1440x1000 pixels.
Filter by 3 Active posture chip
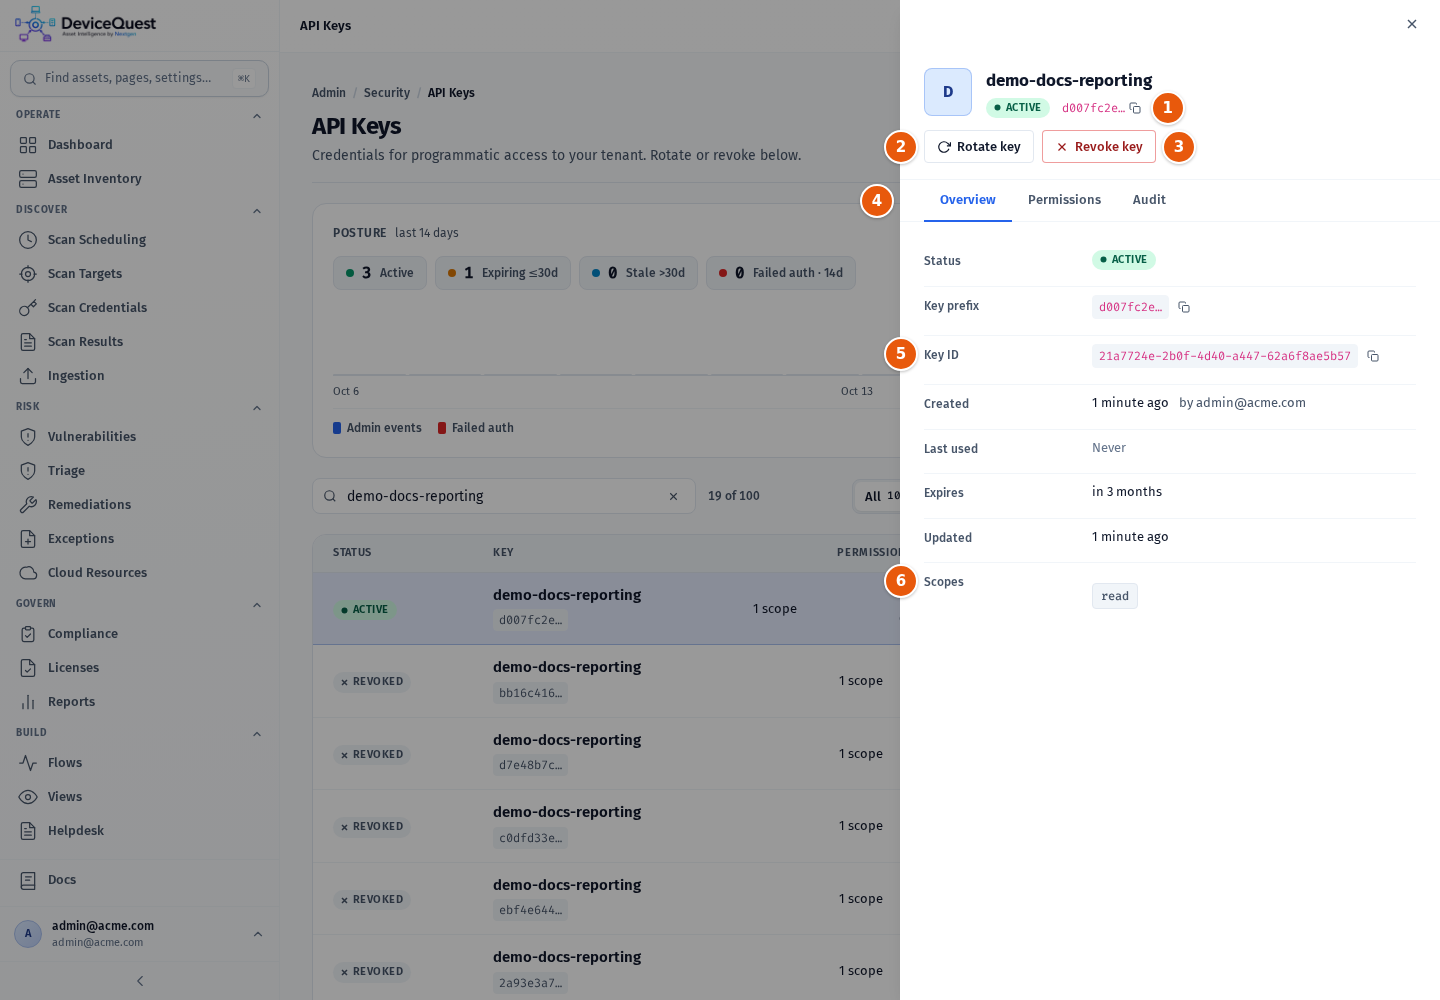click(380, 273)
